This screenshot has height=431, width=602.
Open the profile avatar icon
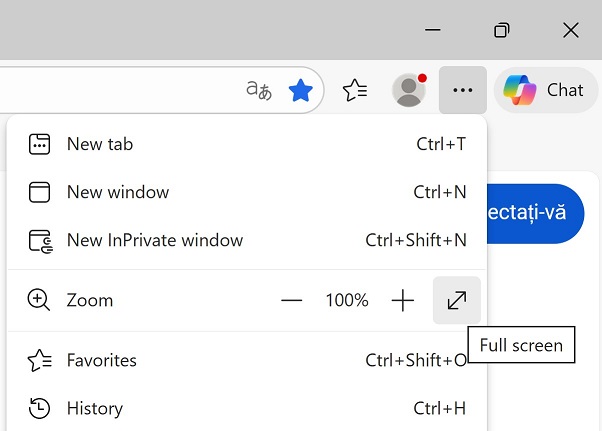[x=408, y=90]
